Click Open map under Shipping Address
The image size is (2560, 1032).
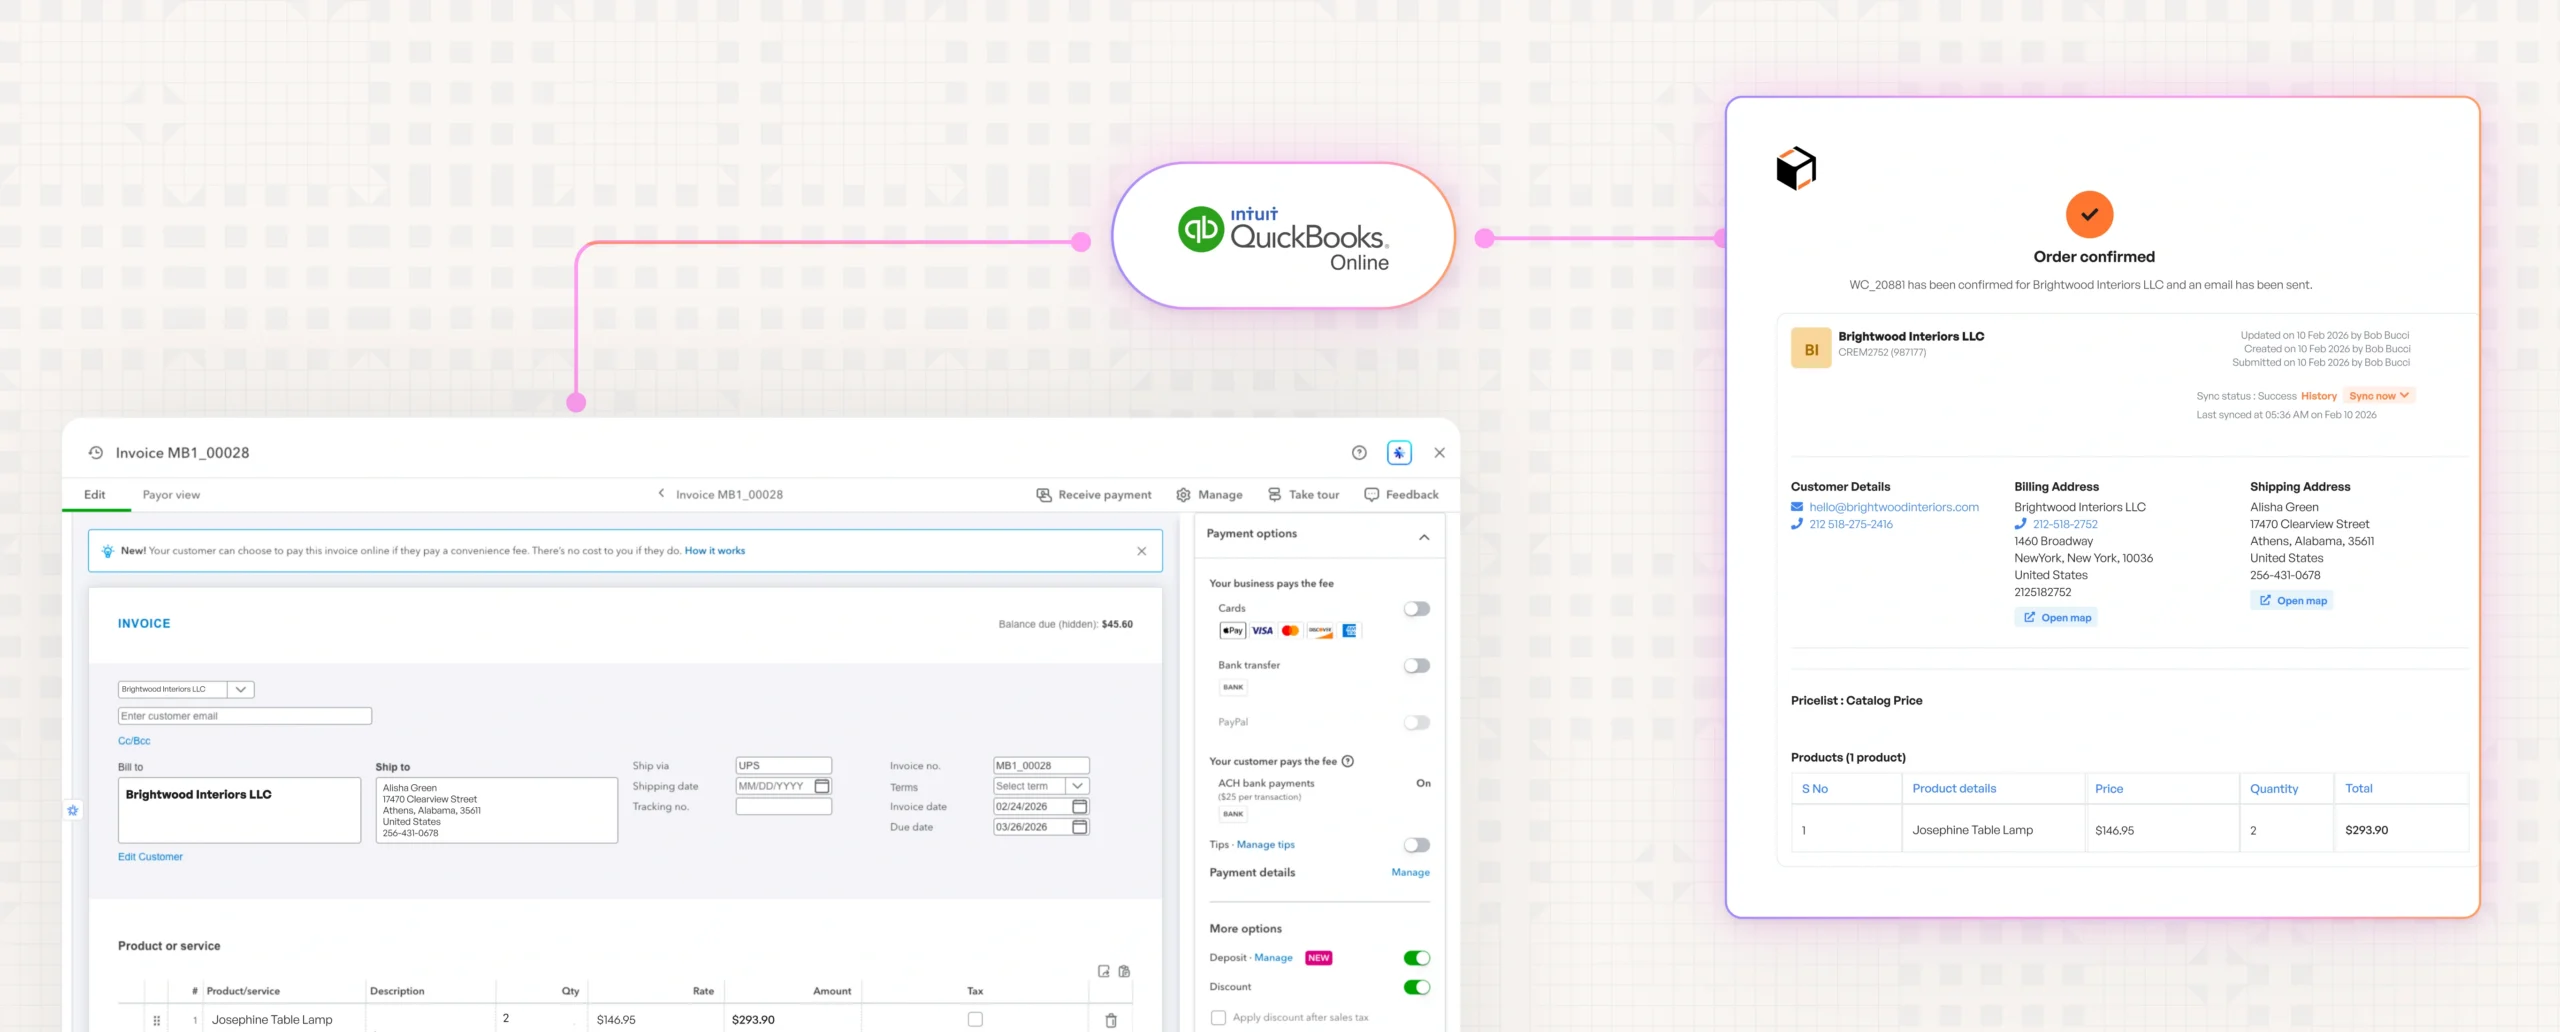pos(2292,601)
